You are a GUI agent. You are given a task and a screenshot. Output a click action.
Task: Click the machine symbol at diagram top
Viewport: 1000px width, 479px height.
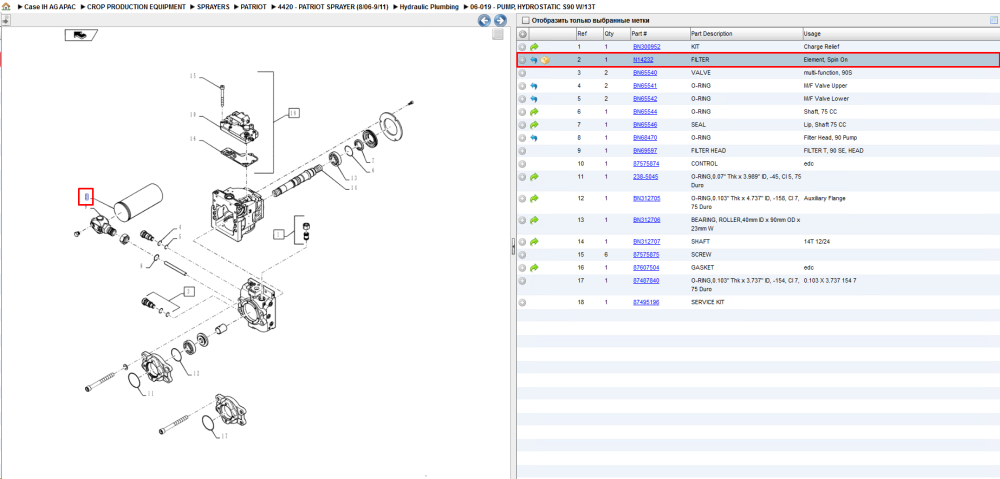tap(81, 35)
